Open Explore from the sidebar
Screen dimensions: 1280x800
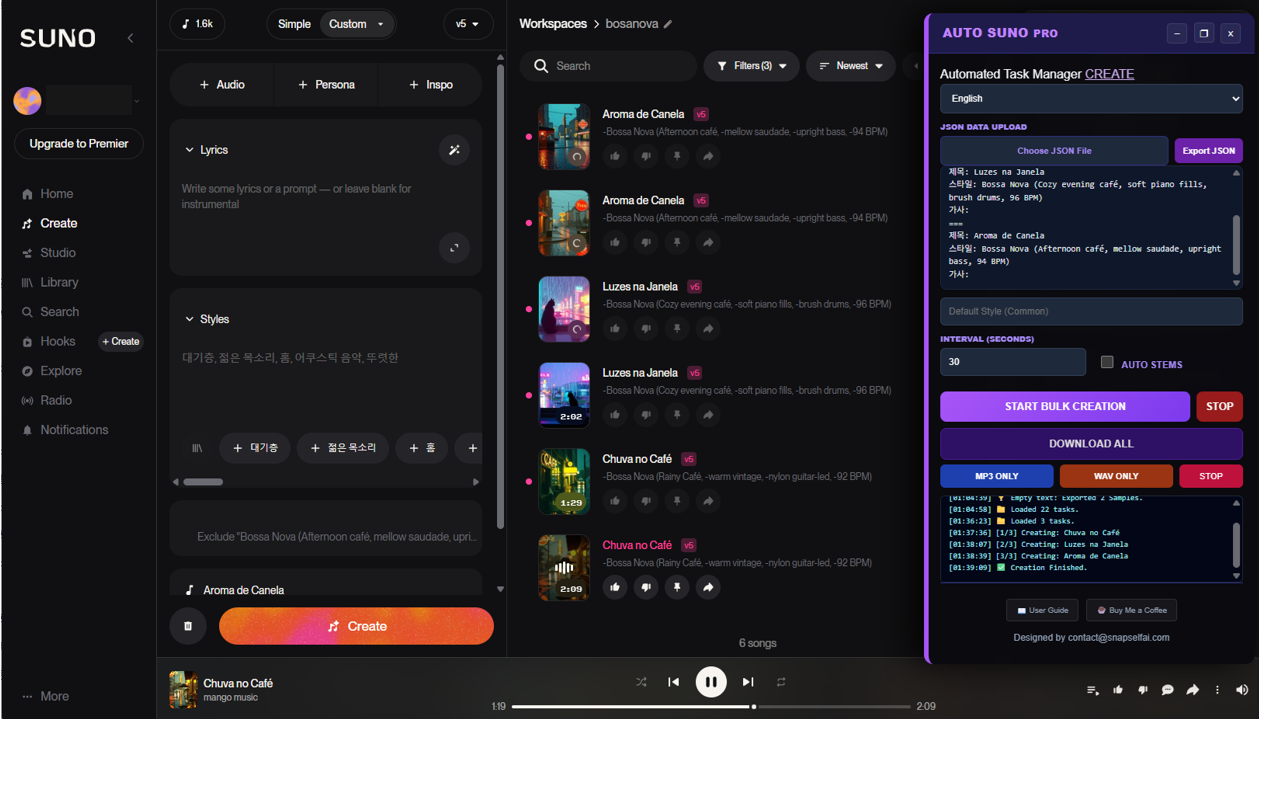51,371
